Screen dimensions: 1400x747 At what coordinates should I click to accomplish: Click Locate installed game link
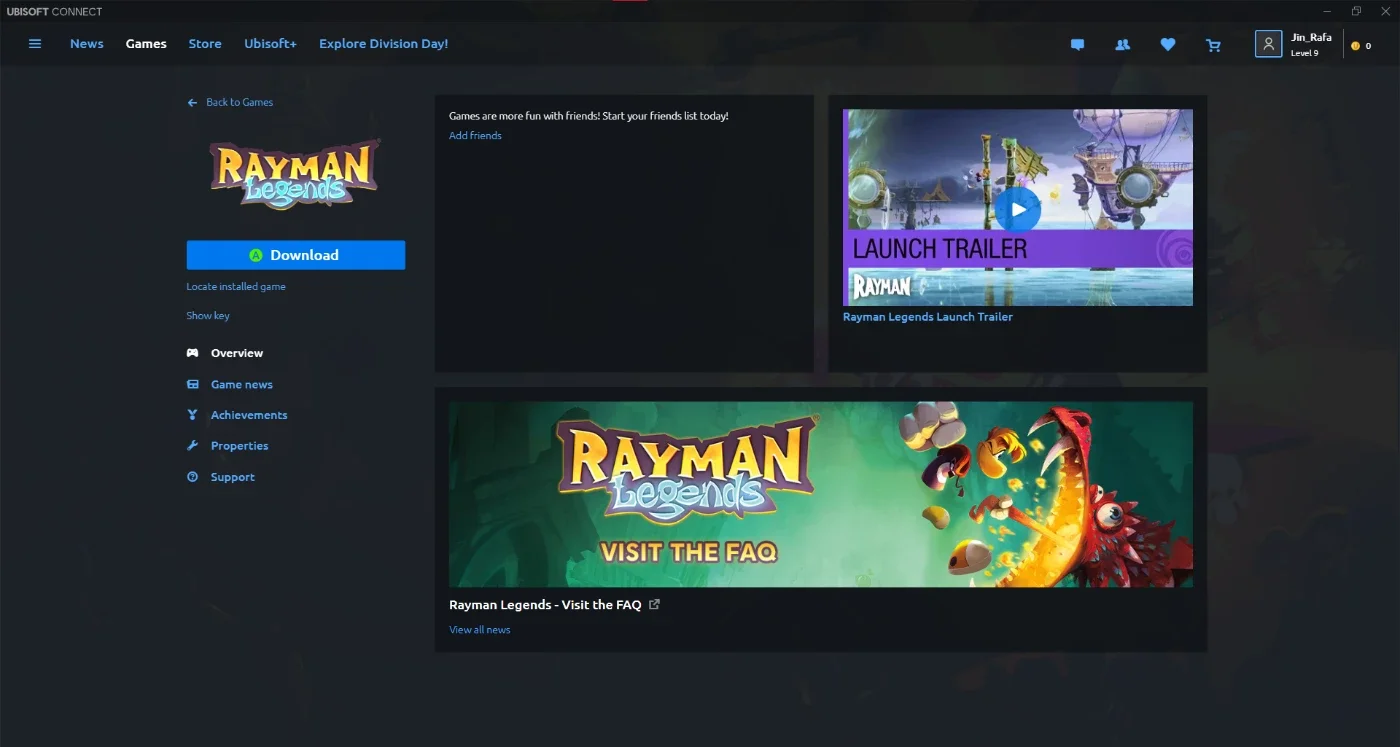236,287
